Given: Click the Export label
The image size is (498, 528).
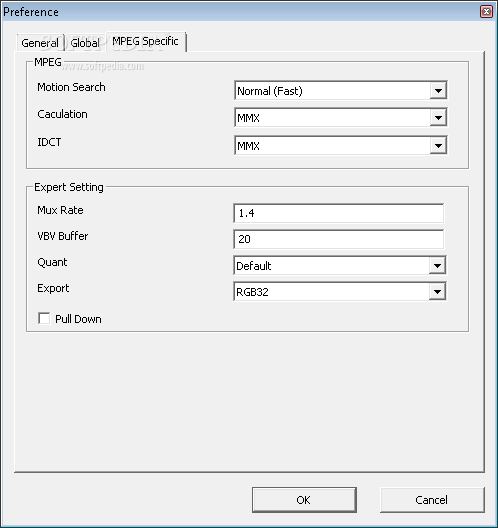Looking at the screenshot, I should pos(53,288).
